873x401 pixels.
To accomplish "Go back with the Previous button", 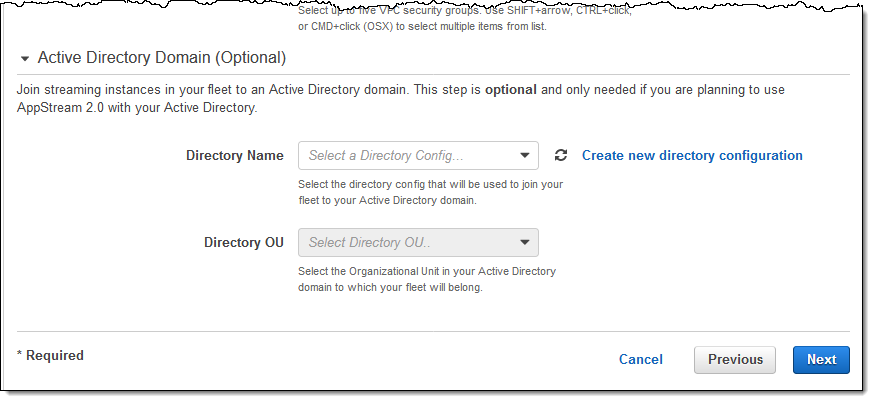I will click(x=735, y=360).
